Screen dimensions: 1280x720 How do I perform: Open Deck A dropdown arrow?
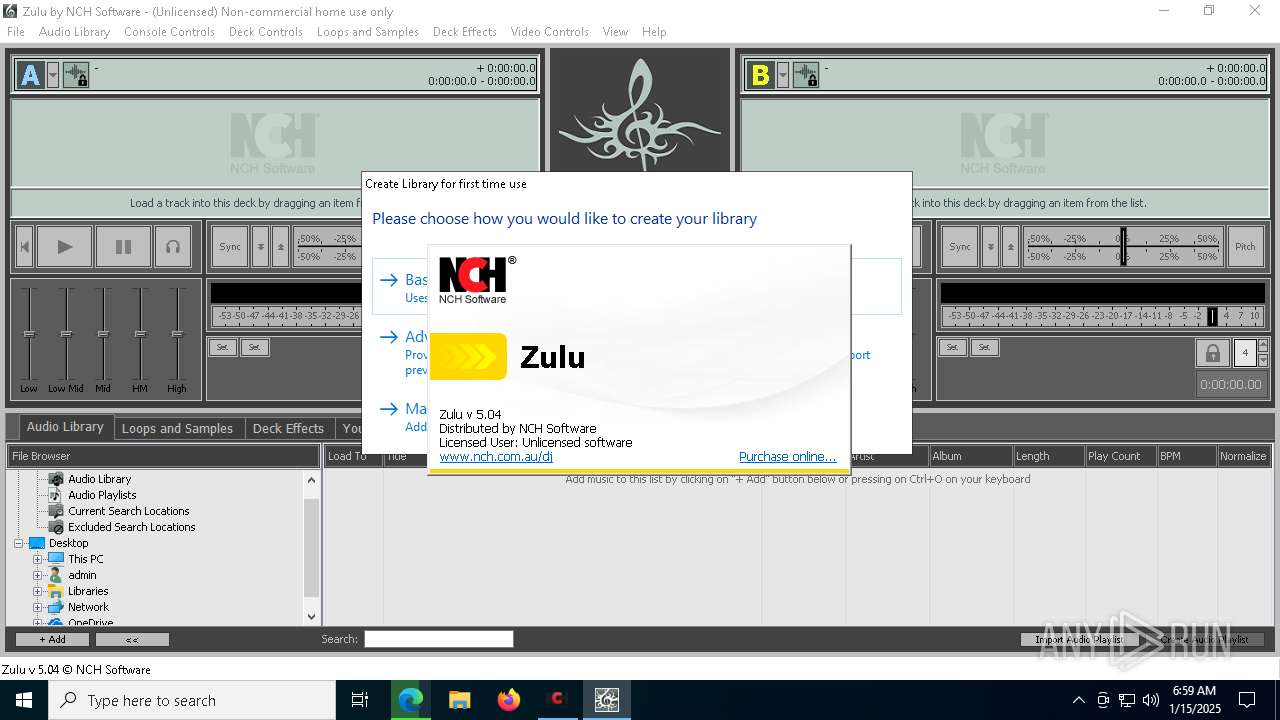click(x=53, y=75)
